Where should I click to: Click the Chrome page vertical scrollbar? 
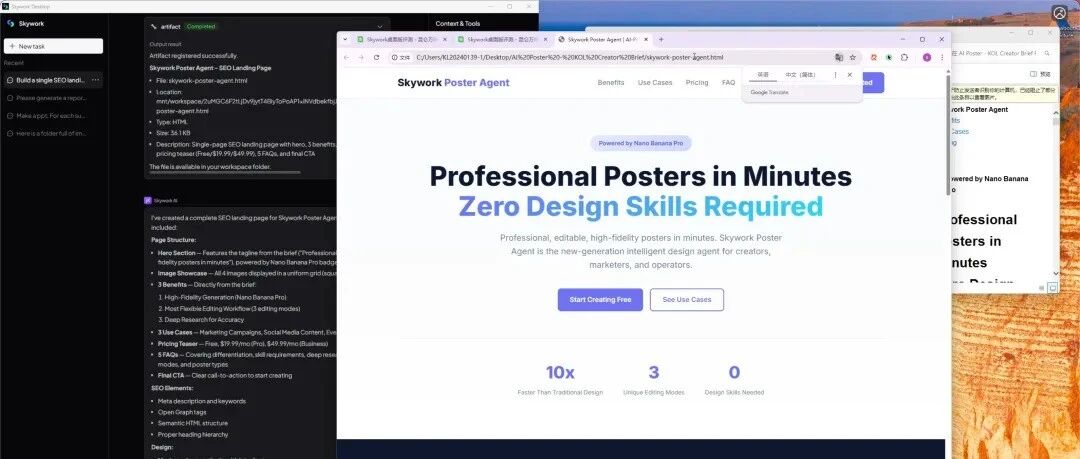point(948,134)
